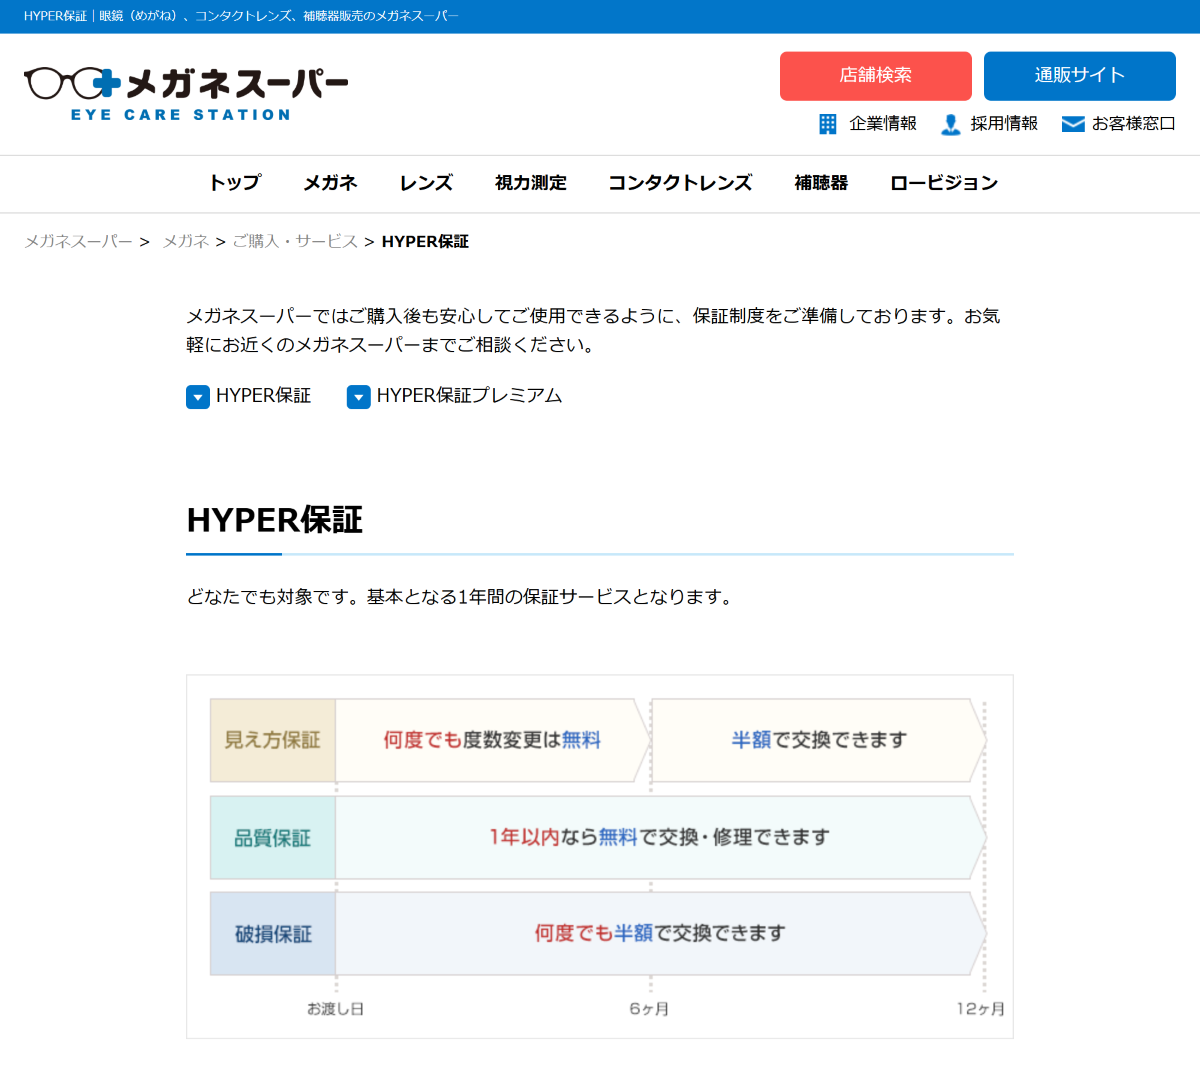Jump to HYPER保証 anchor link

tap(263, 396)
